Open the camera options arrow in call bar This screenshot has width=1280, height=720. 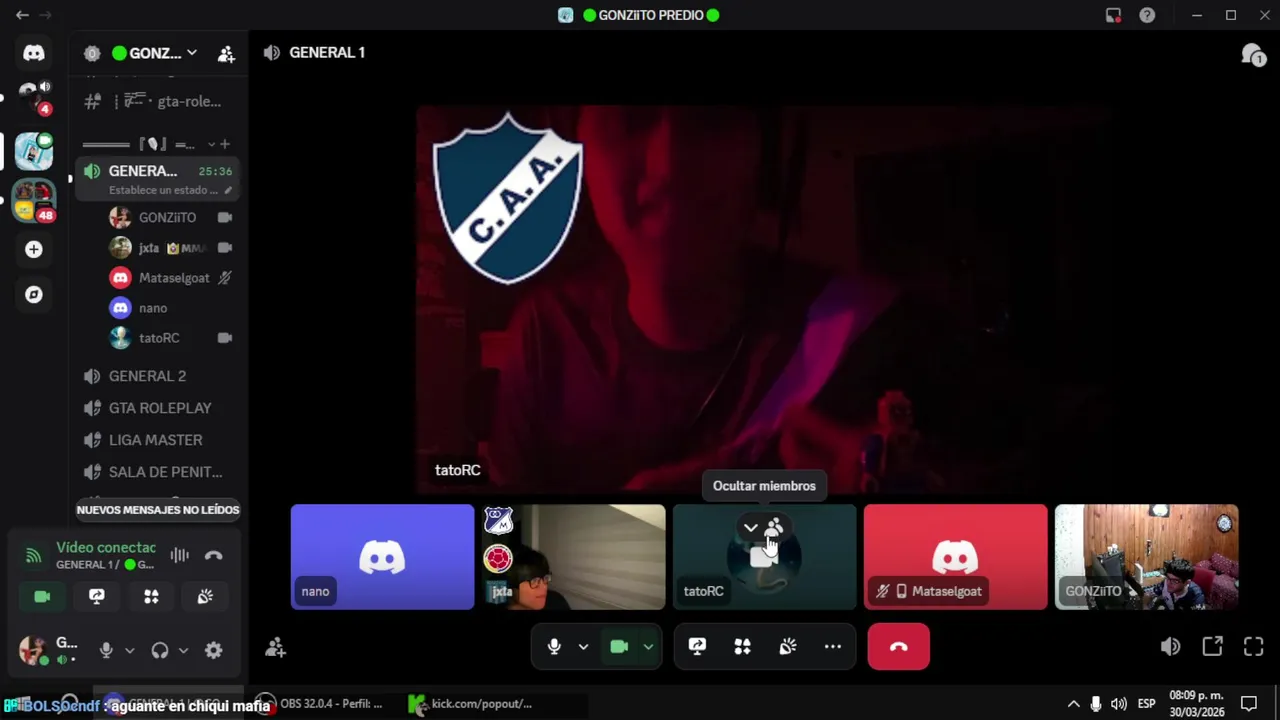point(648,647)
